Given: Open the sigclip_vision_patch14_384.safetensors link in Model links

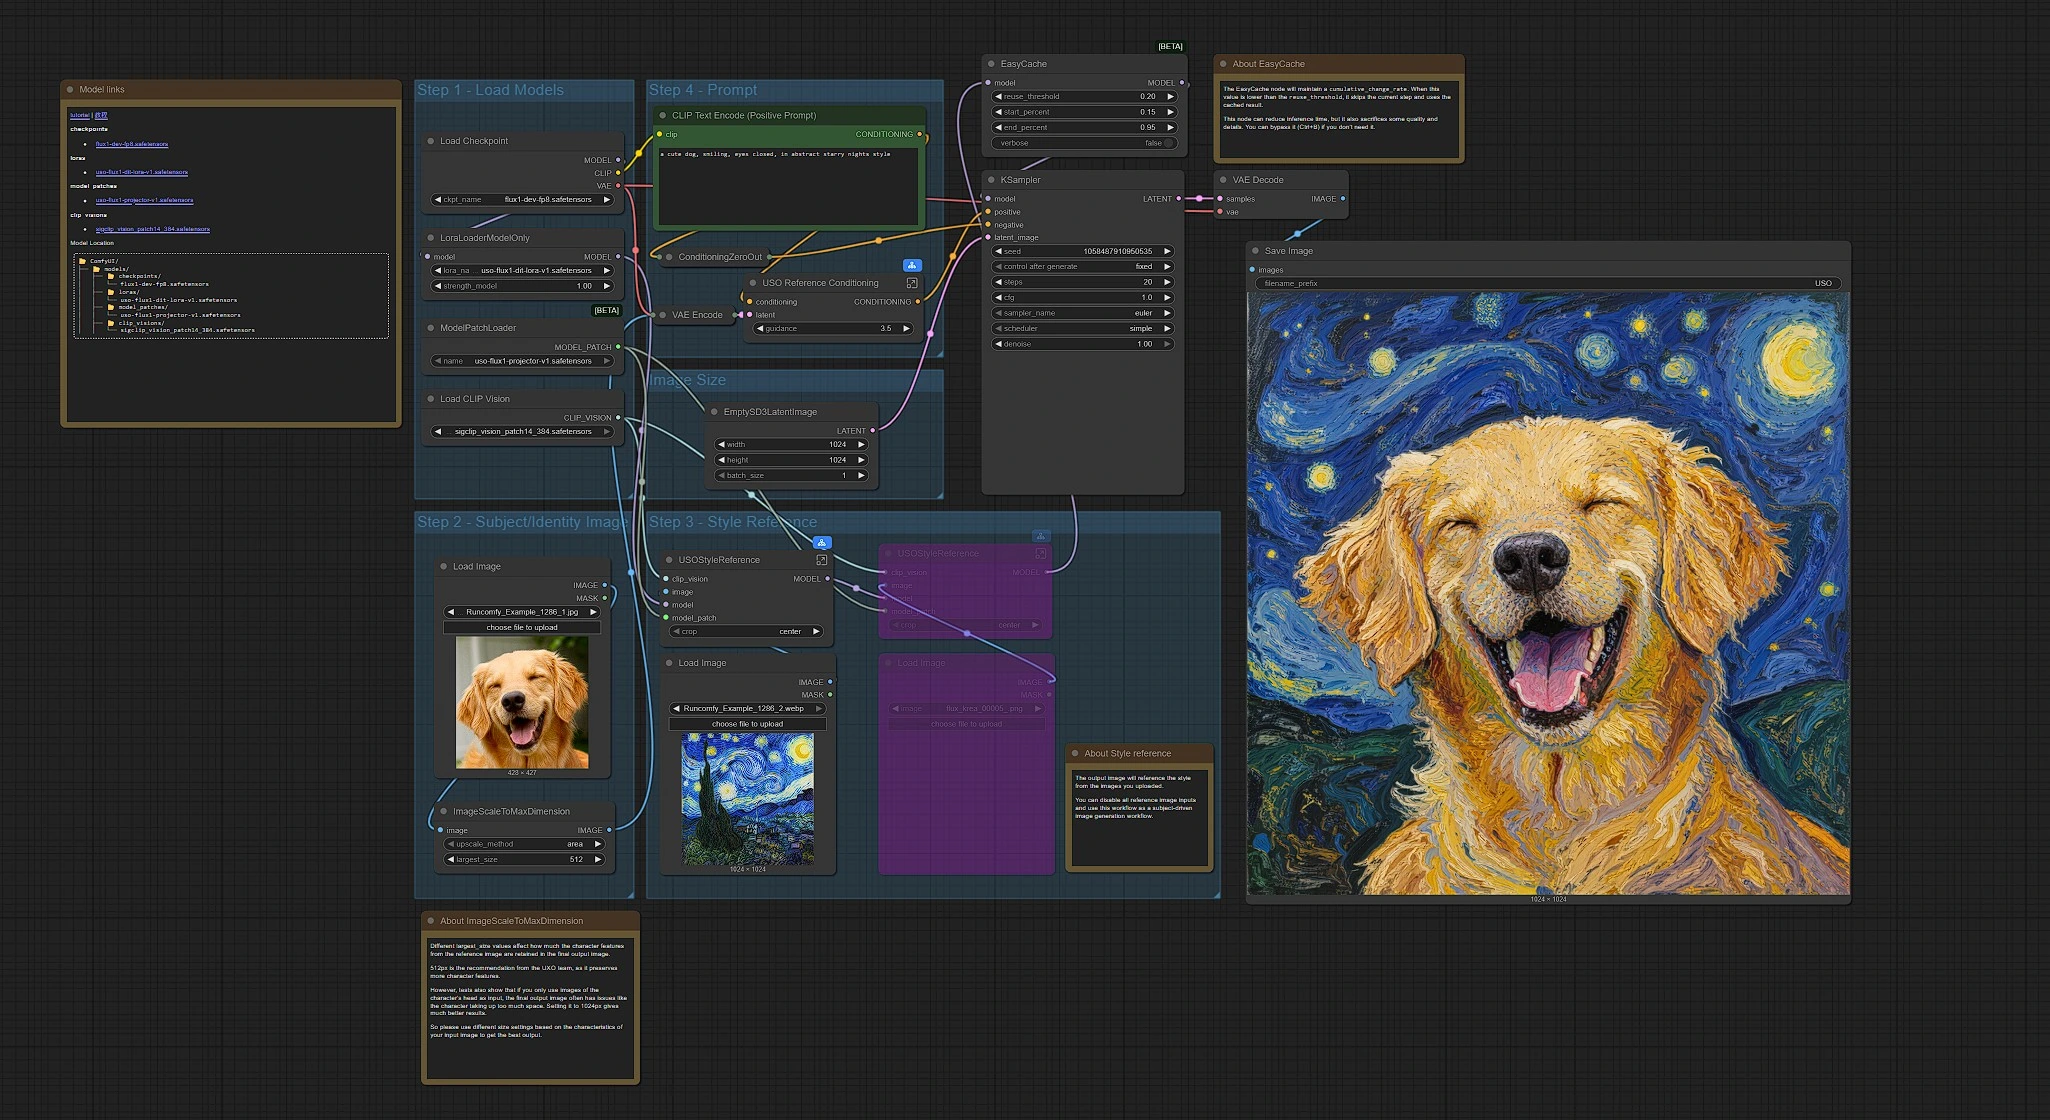Looking at the screenshot, I should pyautogui.click(x=153, y=229).
